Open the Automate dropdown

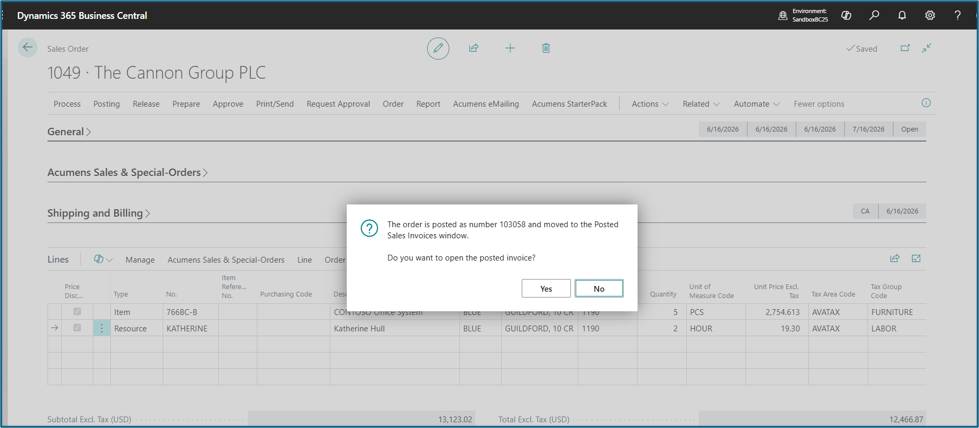757,104
